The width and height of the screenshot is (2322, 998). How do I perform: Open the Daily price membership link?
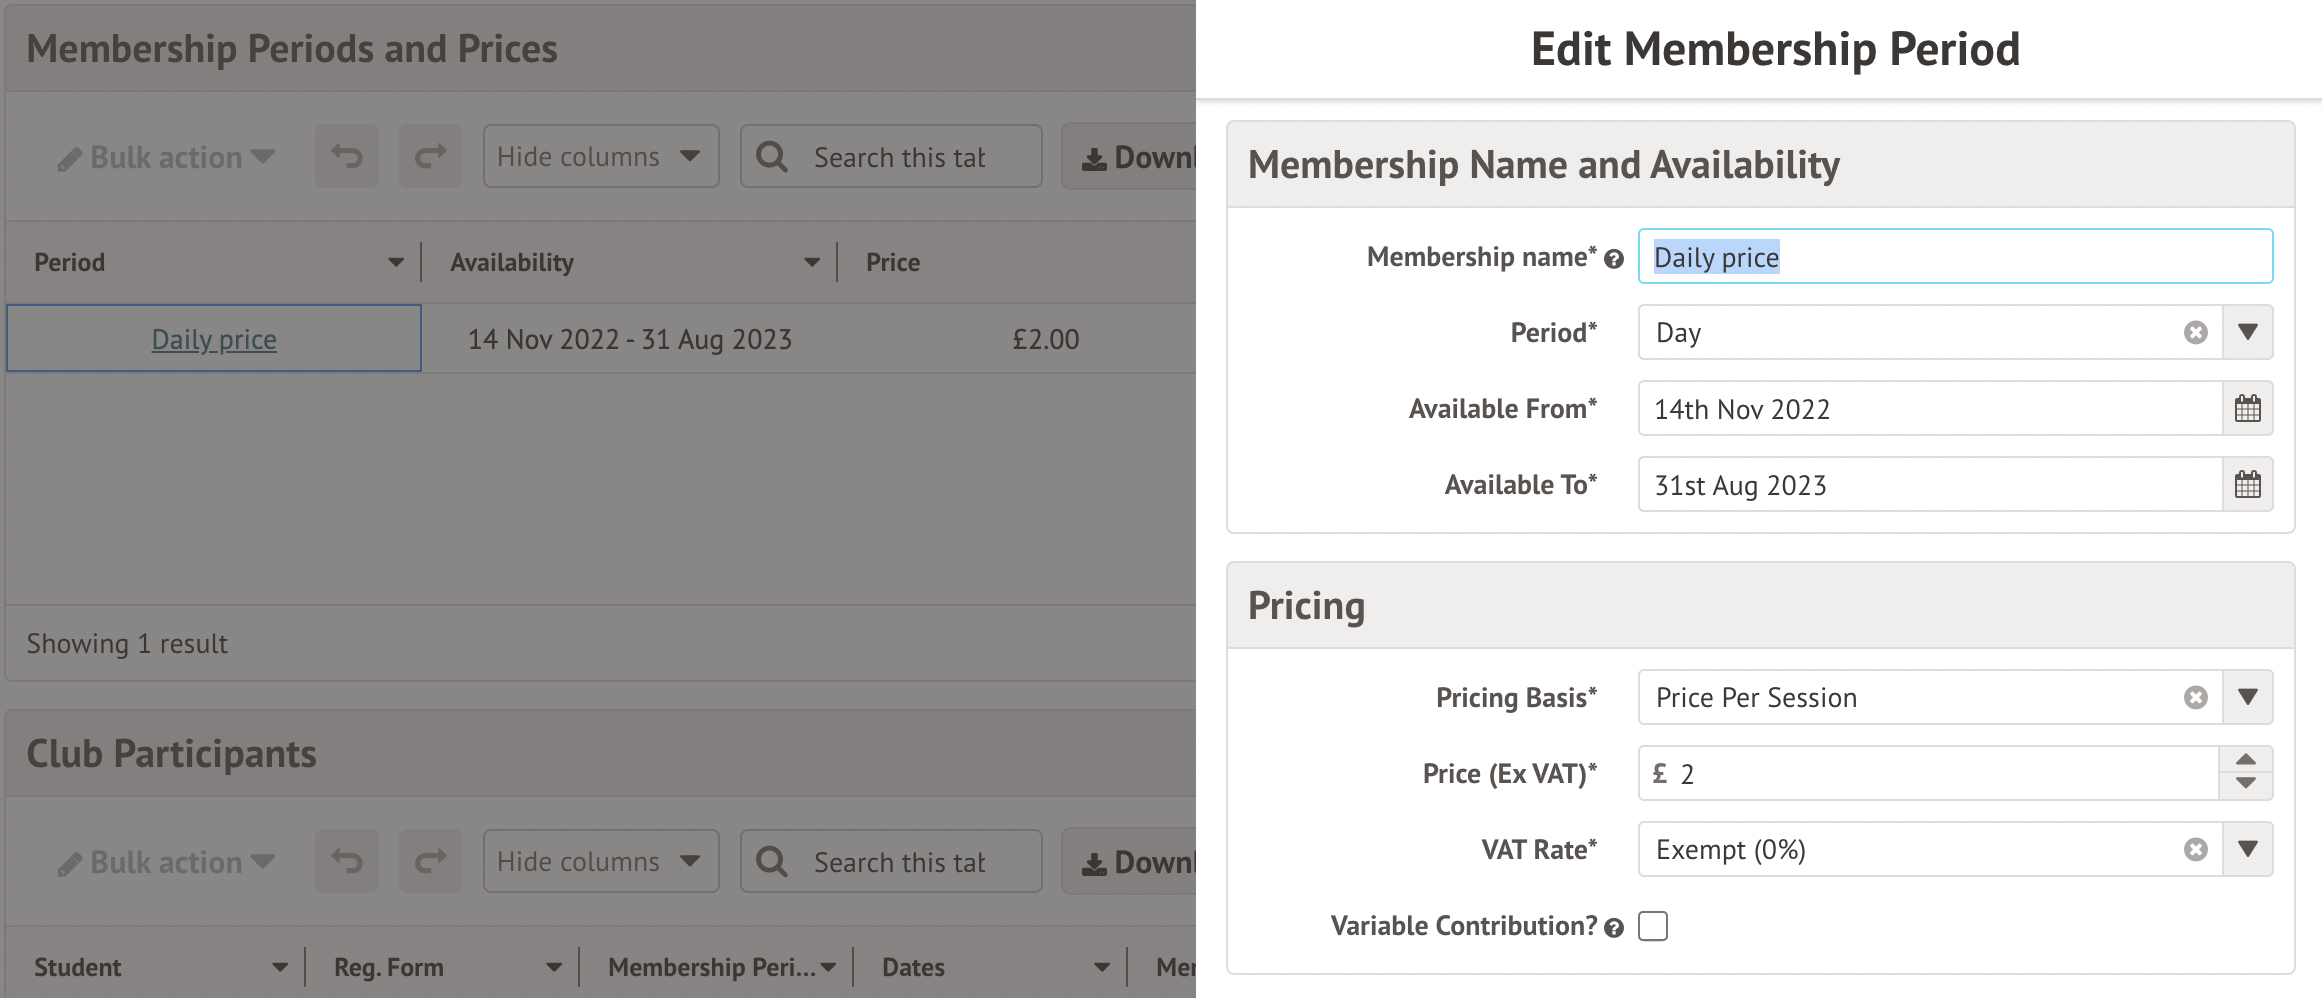pyautogui.click(x=214, y=340)
